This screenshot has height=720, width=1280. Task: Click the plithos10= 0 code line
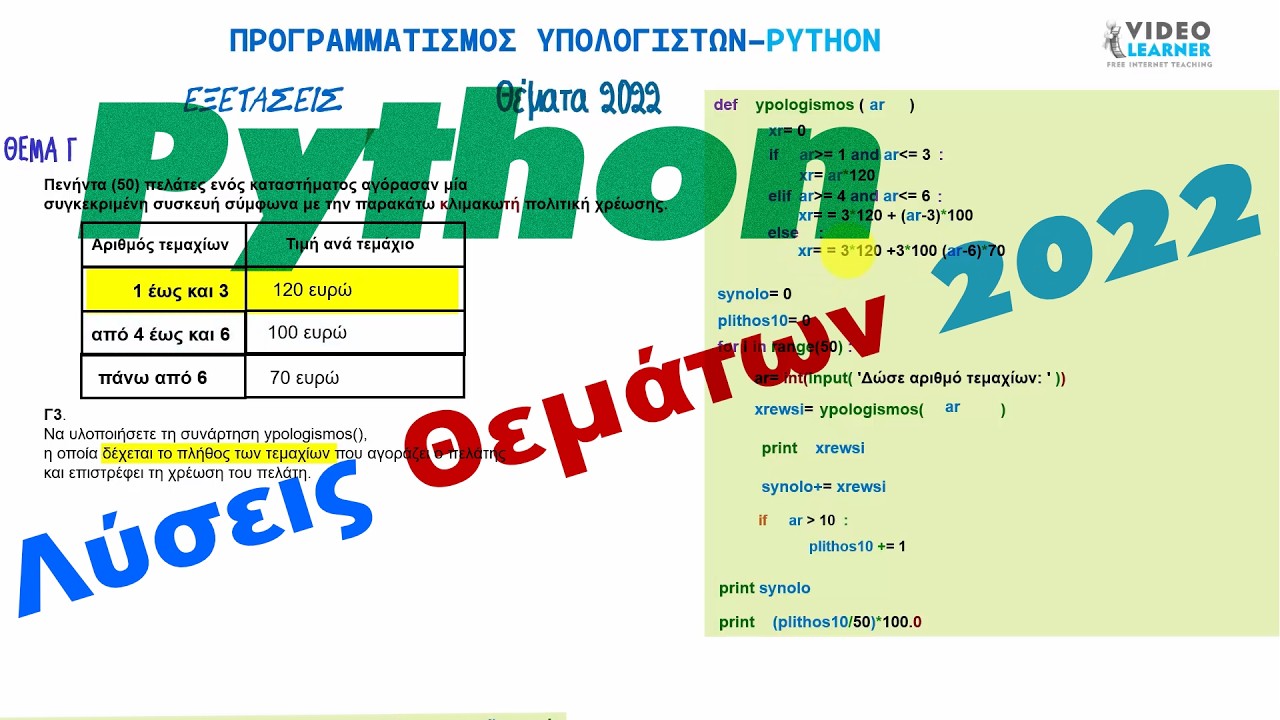tap(764, 321)
